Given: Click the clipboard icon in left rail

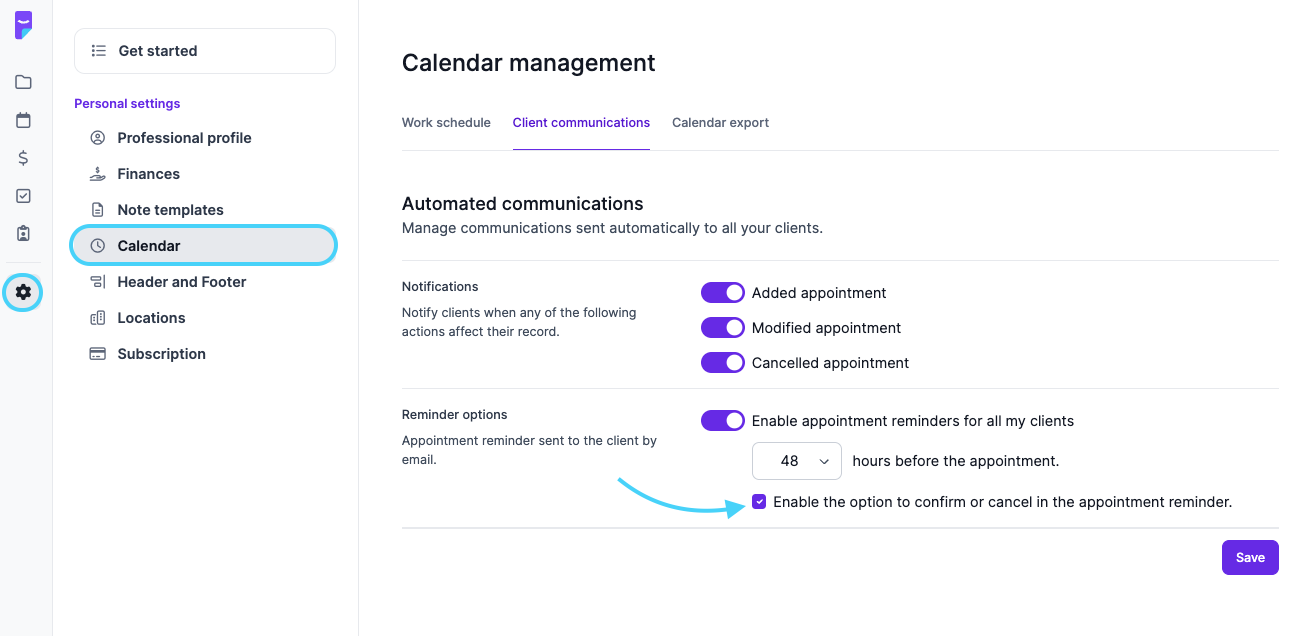Looking at the screenshot, I should (23, 234).
